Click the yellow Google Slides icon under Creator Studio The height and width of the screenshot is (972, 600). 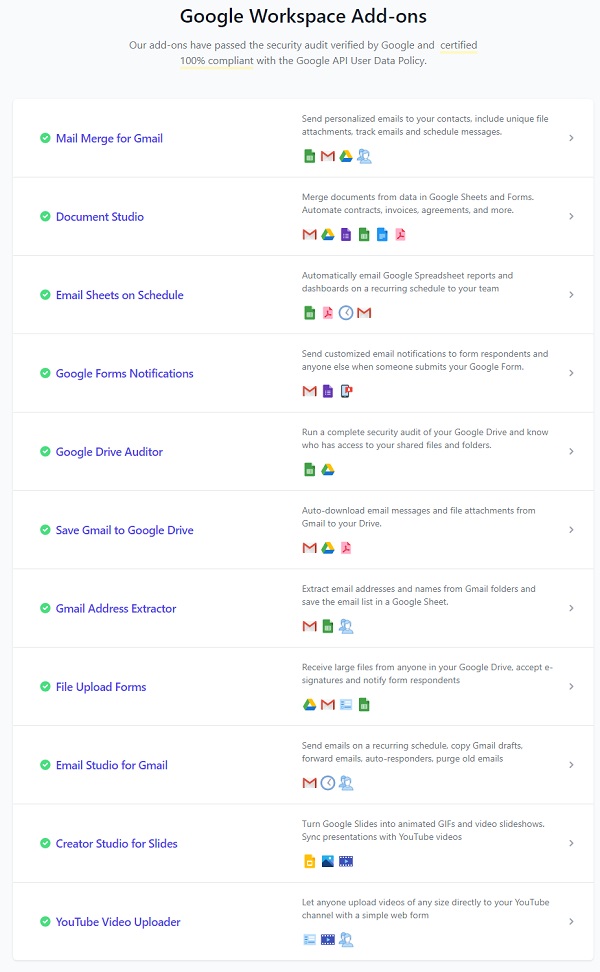(309, 861)
